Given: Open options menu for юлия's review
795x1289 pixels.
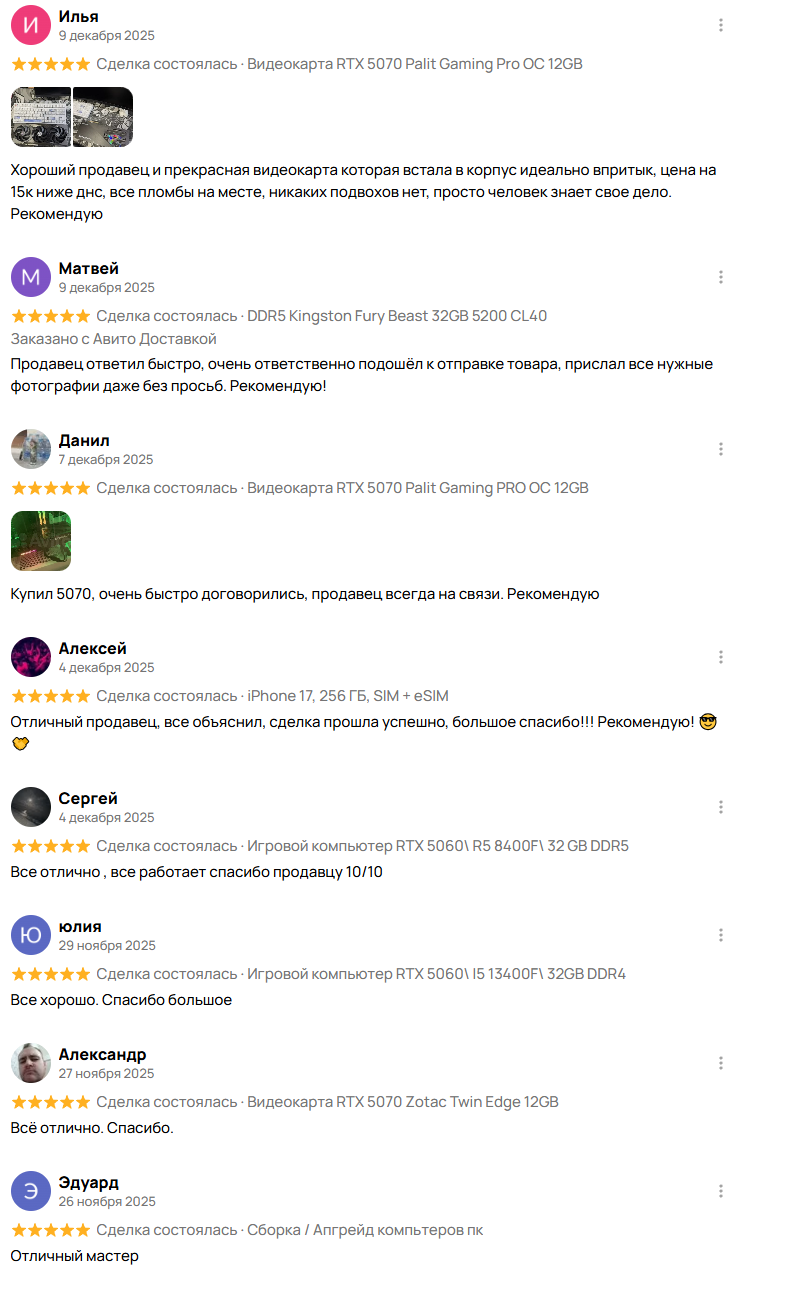Looking at the screenshot, I should [721, 935].
